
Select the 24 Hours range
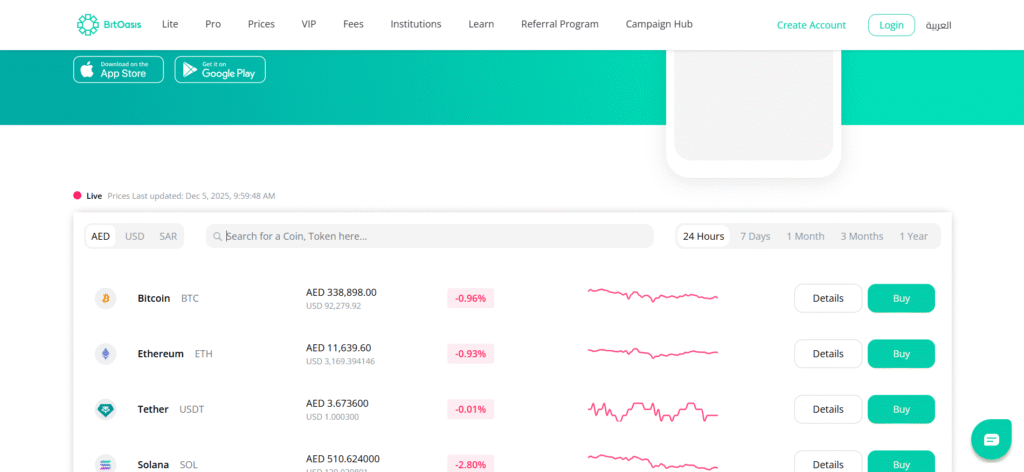coord(703,236)
